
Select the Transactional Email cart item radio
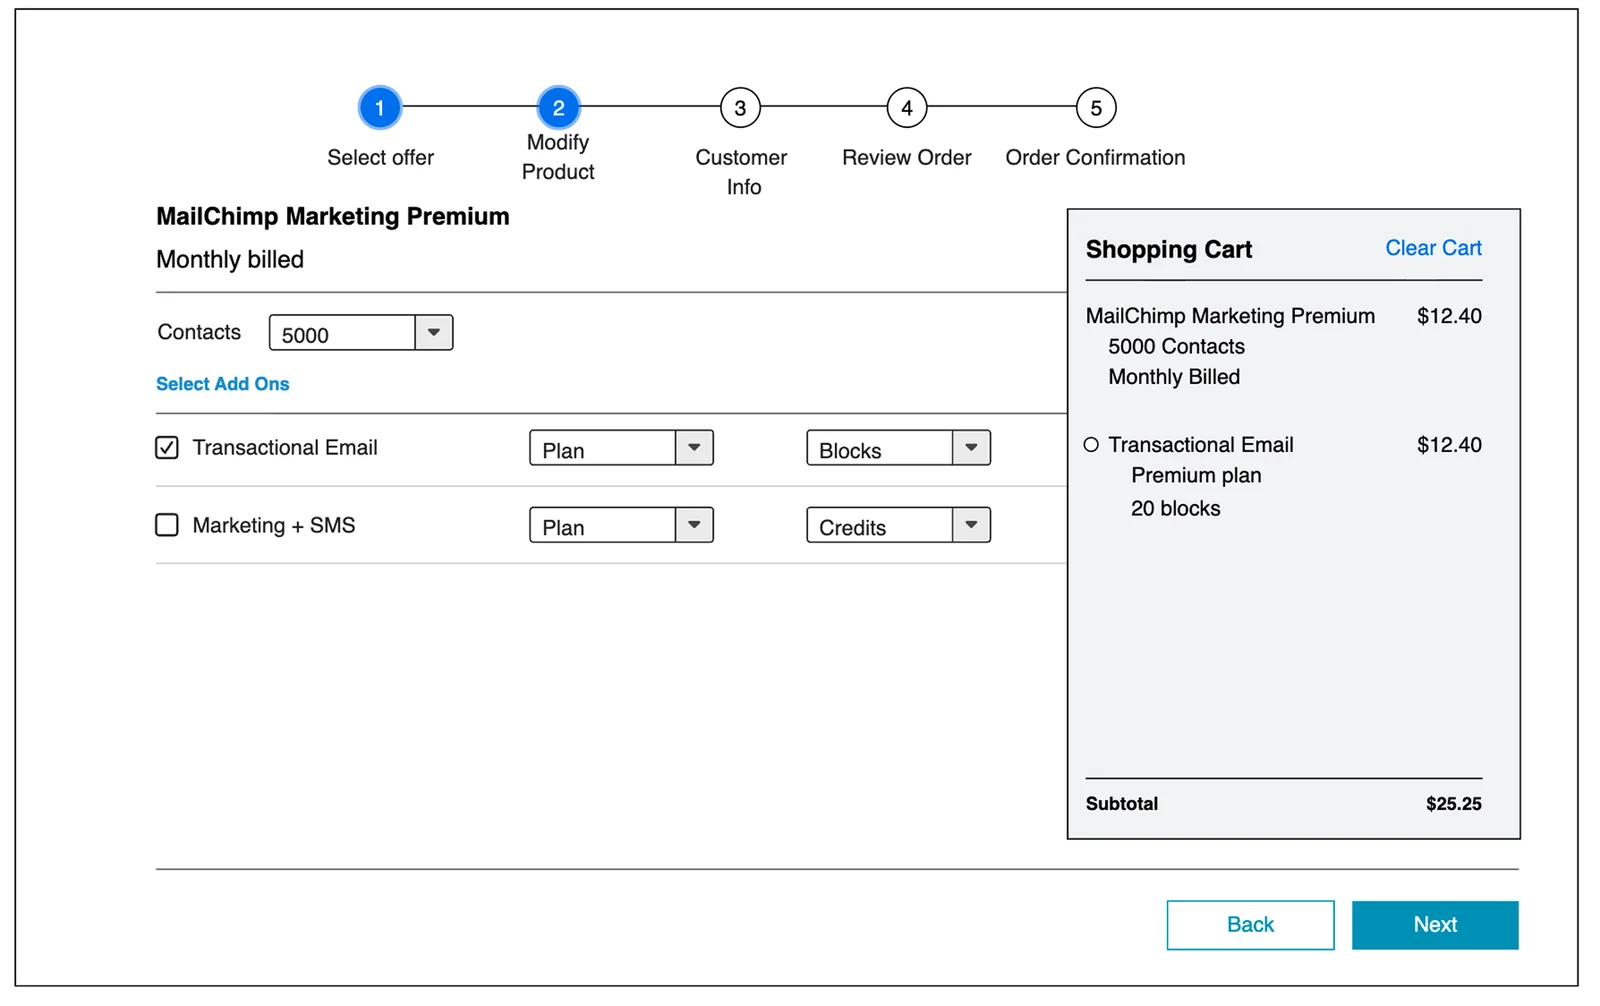1091,445
